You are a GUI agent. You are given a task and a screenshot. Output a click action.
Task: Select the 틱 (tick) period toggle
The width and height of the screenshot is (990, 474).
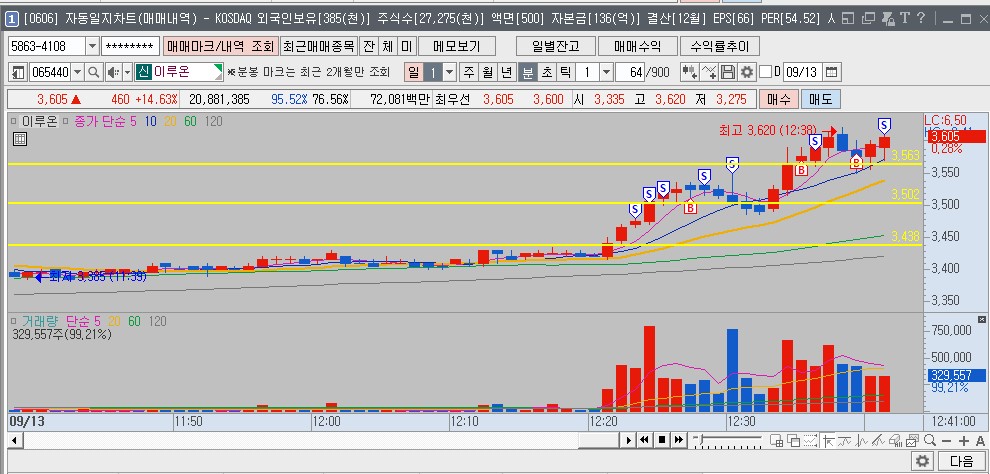565,73
